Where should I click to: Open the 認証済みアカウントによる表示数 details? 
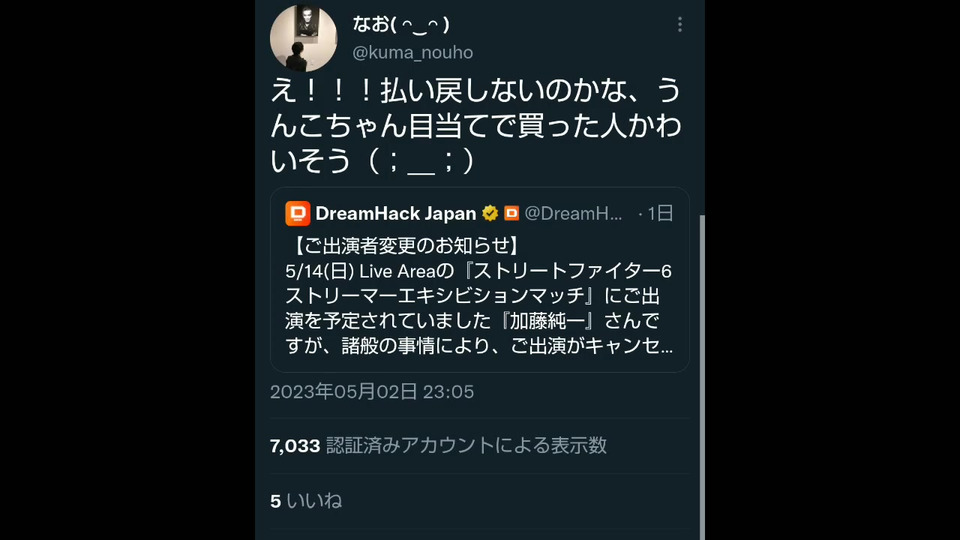(466, 446)
